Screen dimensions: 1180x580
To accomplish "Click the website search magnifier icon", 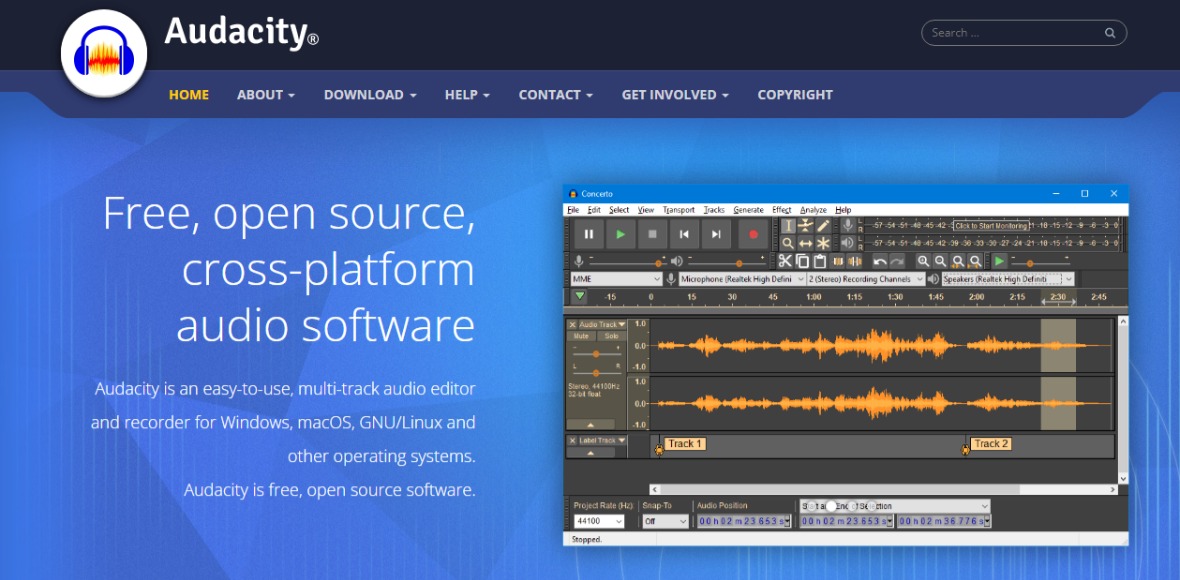I will (1109, 33).
